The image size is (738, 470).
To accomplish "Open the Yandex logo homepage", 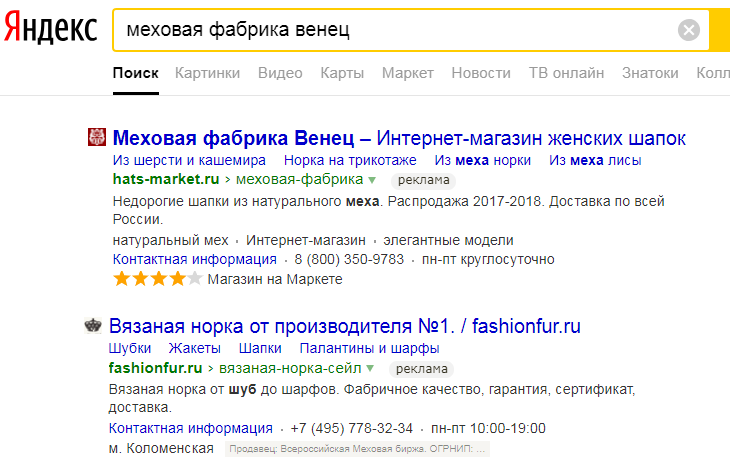I will click(x=50, y=28).
